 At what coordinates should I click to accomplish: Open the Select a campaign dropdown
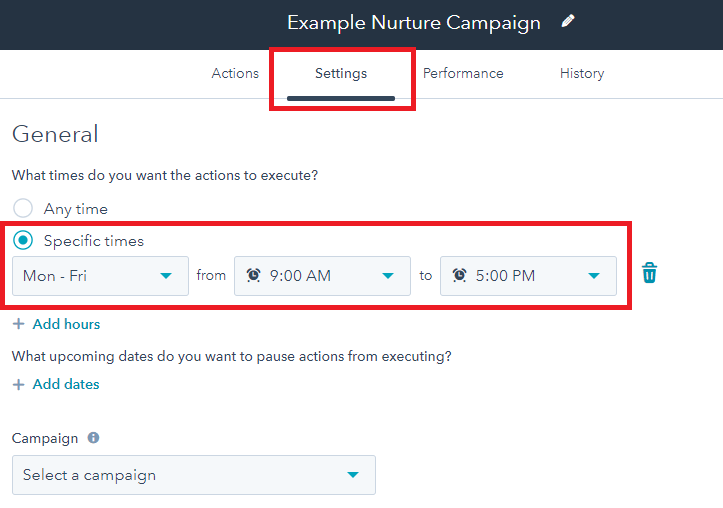tap(194, 475)
